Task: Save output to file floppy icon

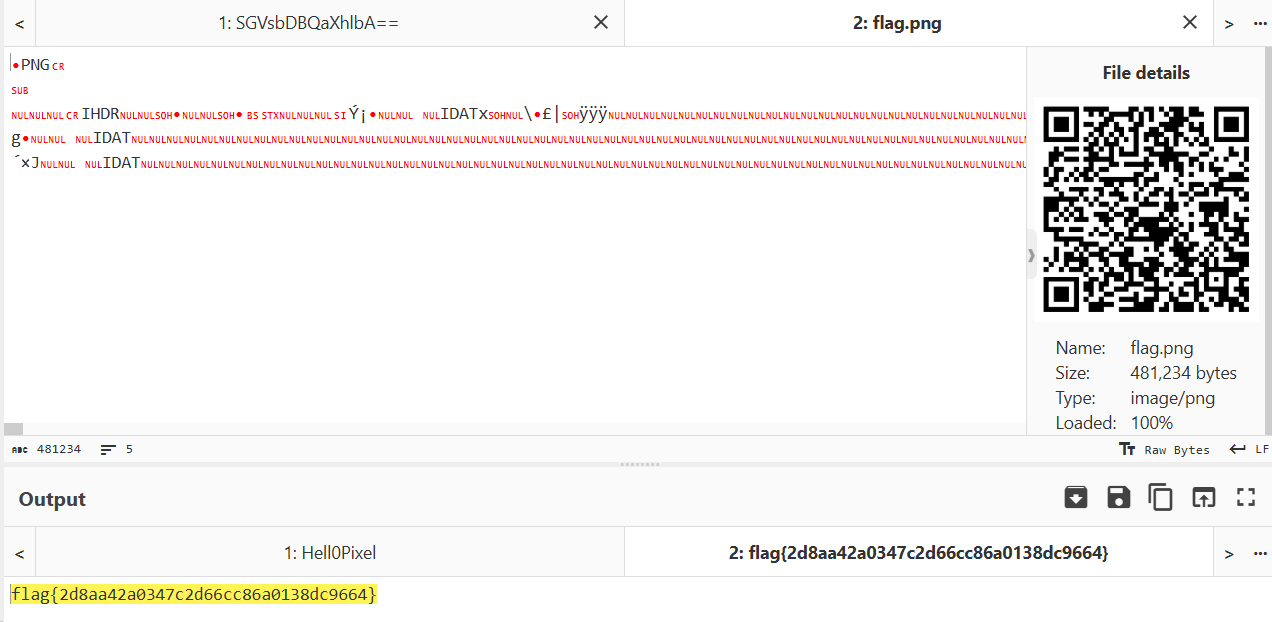Action: (1118, 497)
